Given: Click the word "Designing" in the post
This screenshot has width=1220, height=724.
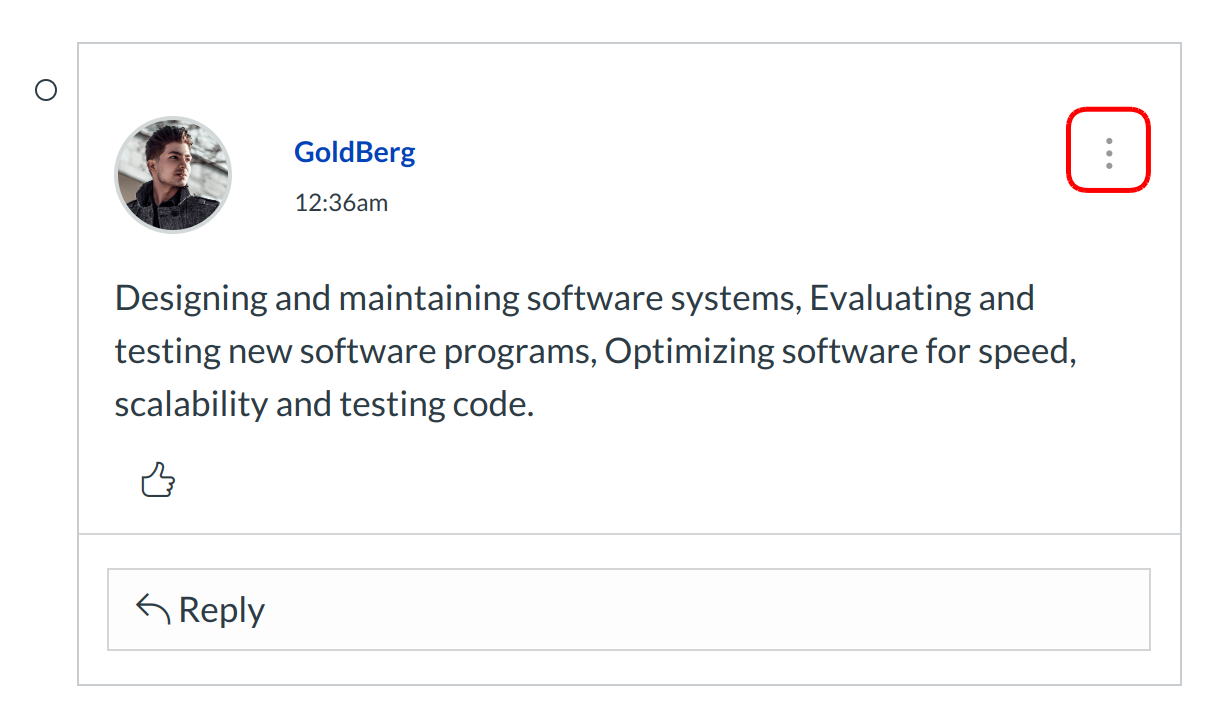Looking at the screenshot, I should (191, 298).
